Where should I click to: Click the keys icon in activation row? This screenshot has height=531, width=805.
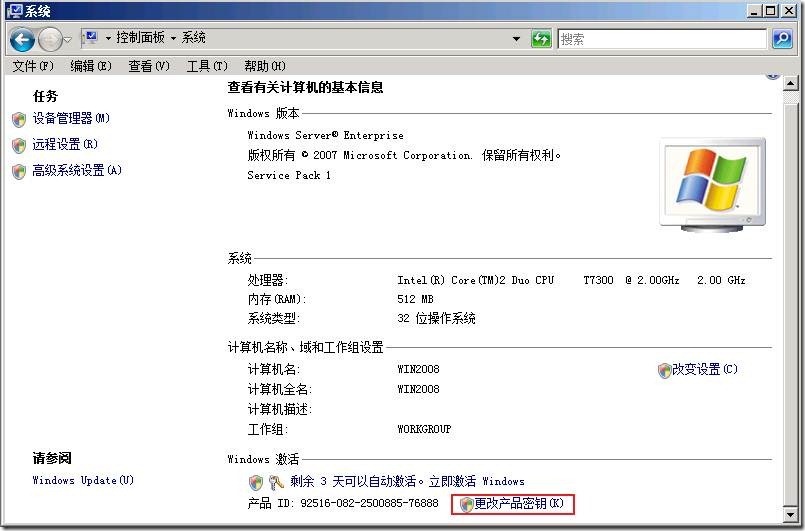pyautogui.click(x=276, y=482)
